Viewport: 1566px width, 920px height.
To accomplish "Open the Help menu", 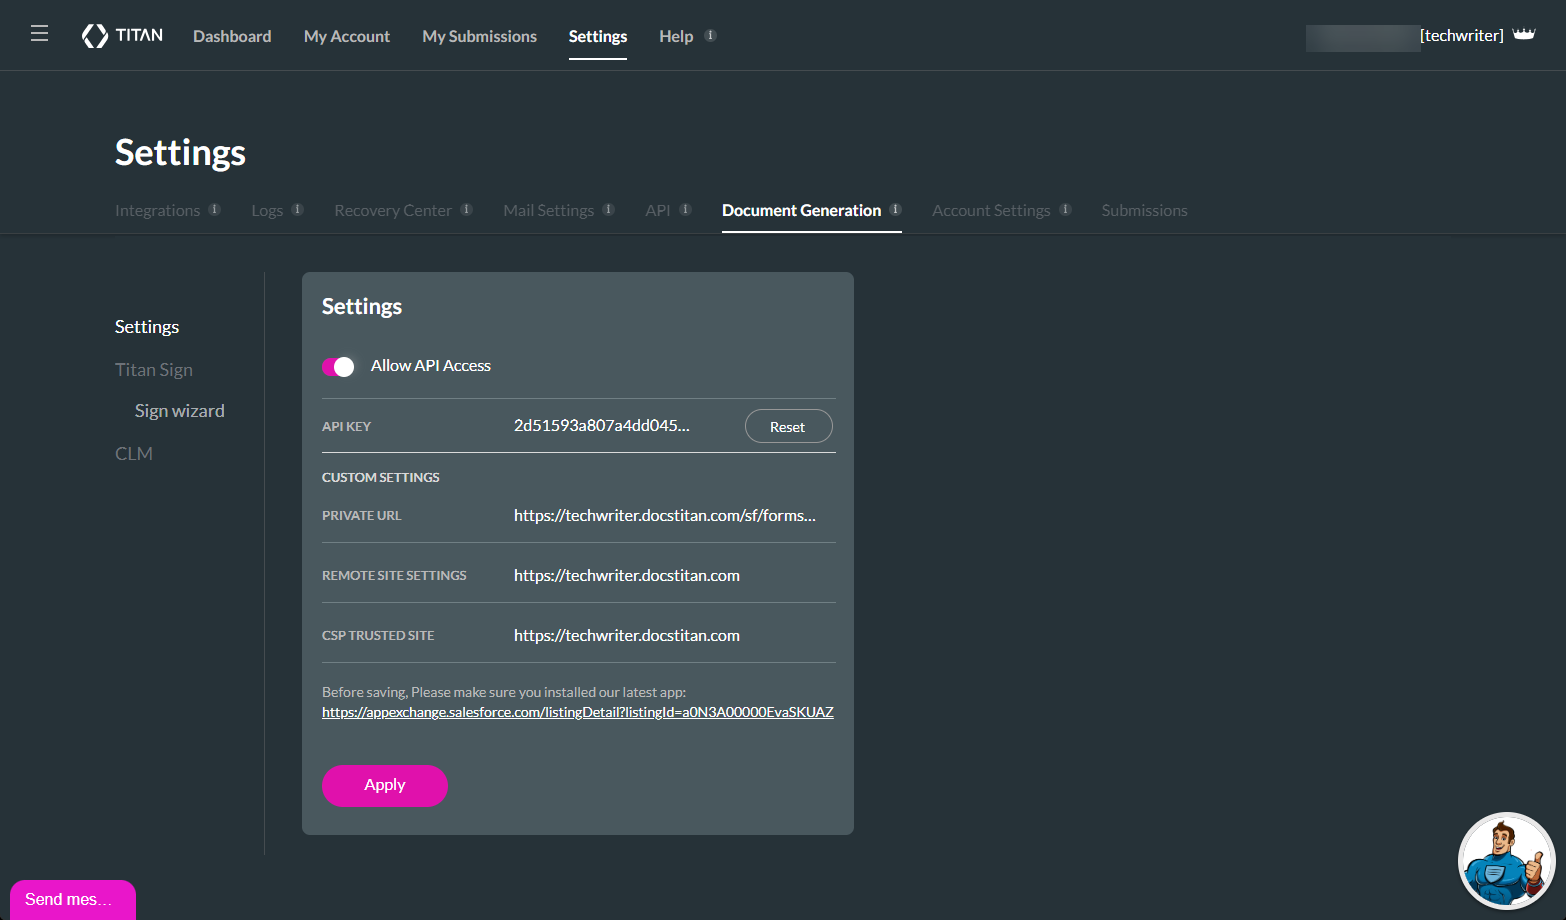I will point(676,36).
